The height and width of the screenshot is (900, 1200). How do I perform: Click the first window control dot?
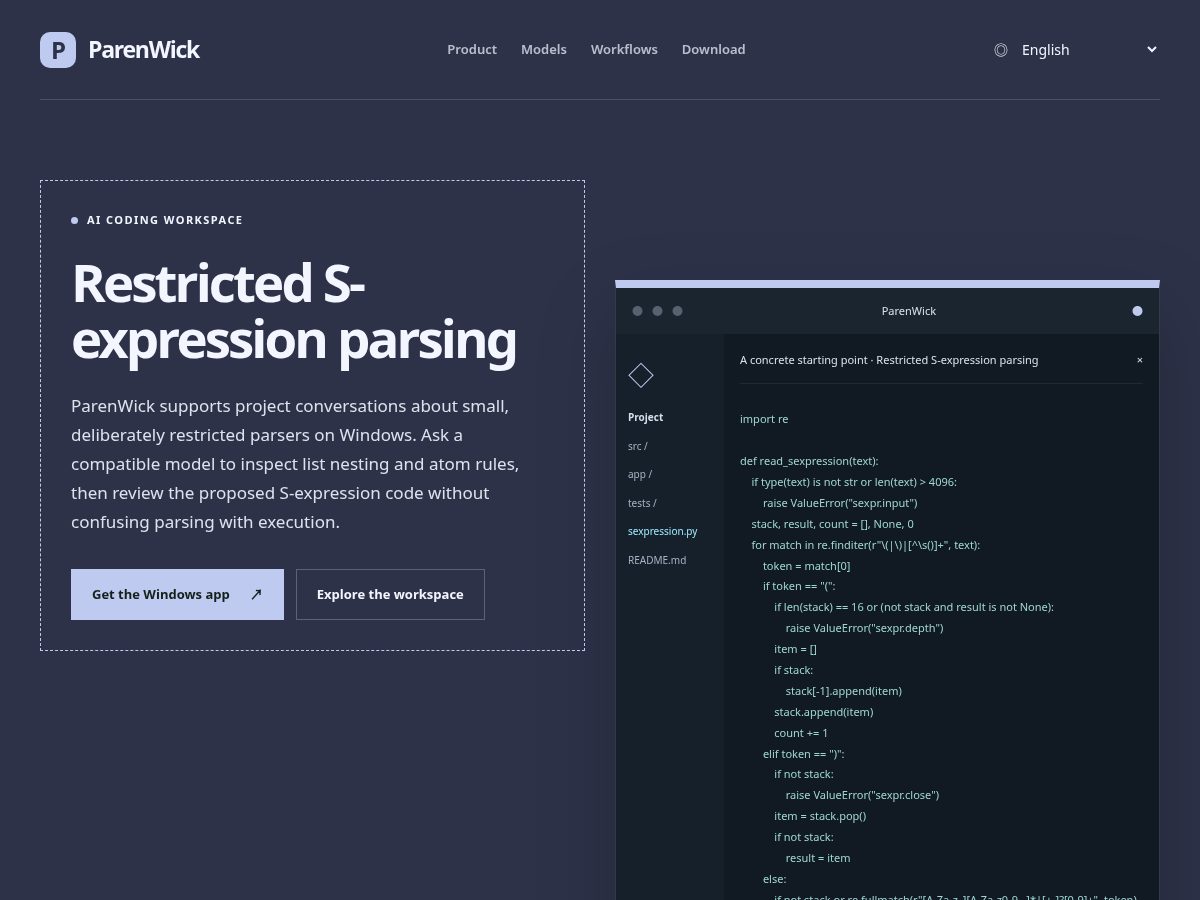pyautogui.click(x=637, y=311)
